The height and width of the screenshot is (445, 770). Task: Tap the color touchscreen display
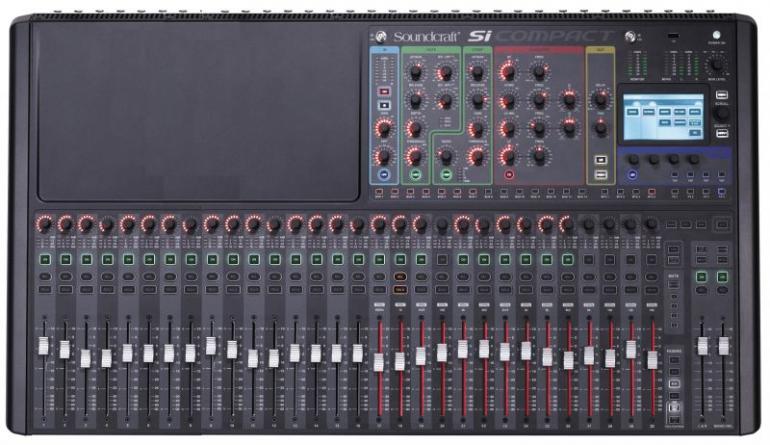pyautogui.click(x=663, y=116)
